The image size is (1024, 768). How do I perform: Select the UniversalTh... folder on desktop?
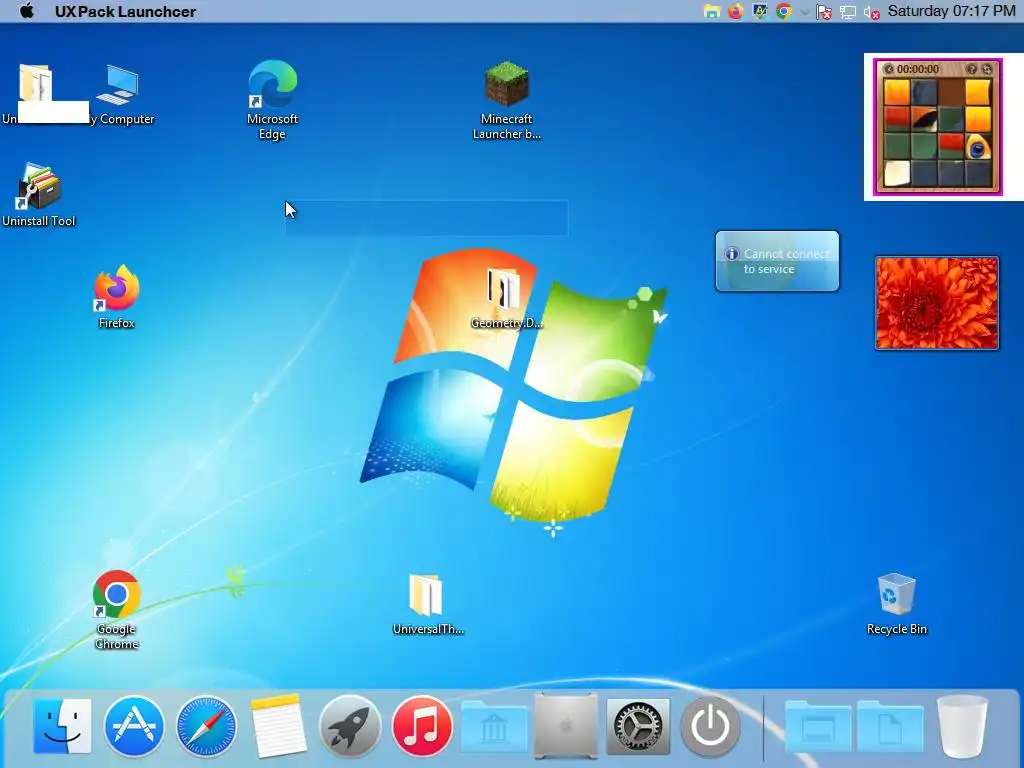click(x=428, y=604)
